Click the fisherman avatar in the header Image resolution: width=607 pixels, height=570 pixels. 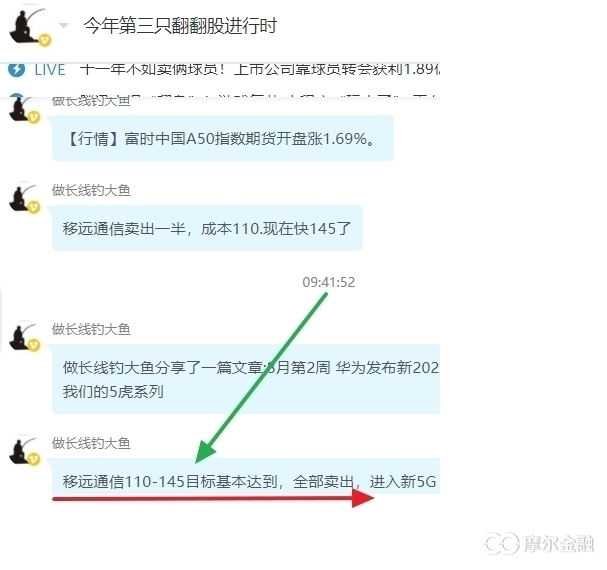(29, 26)
